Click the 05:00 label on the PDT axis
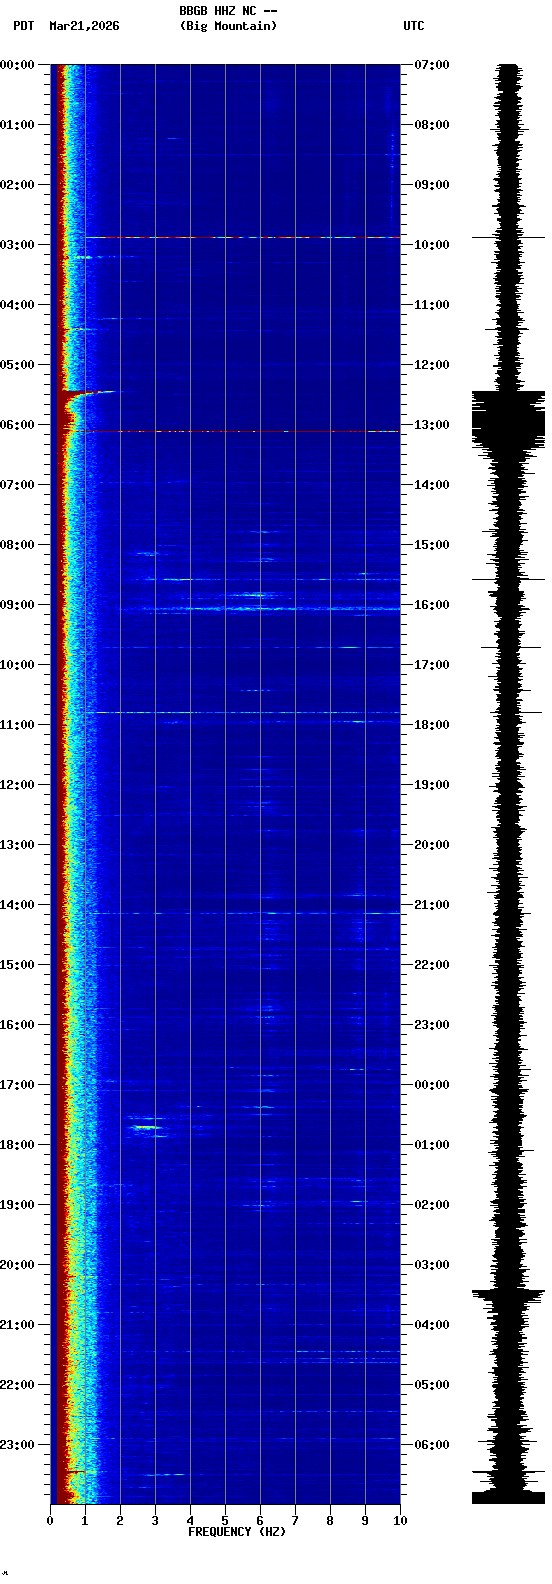552x1584 pixels. (17, 365)
